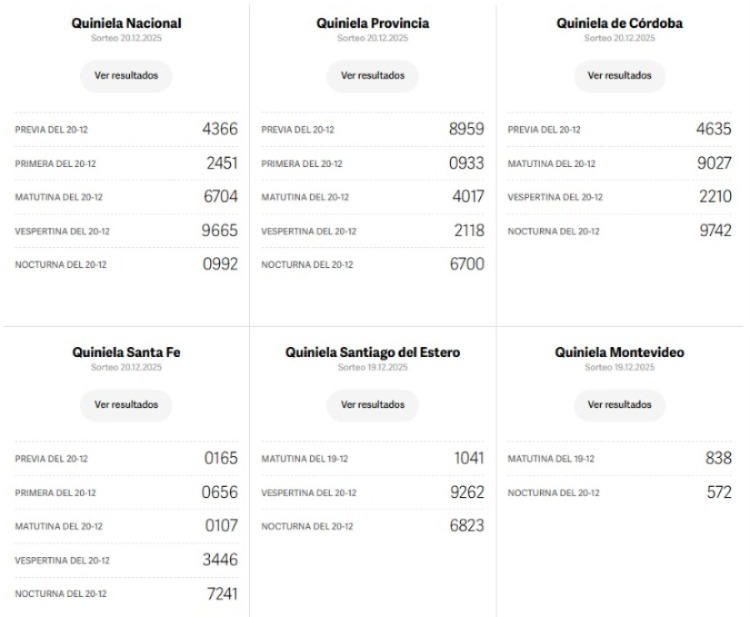Click the Quiniela de Córdoba title

(619, 23)
